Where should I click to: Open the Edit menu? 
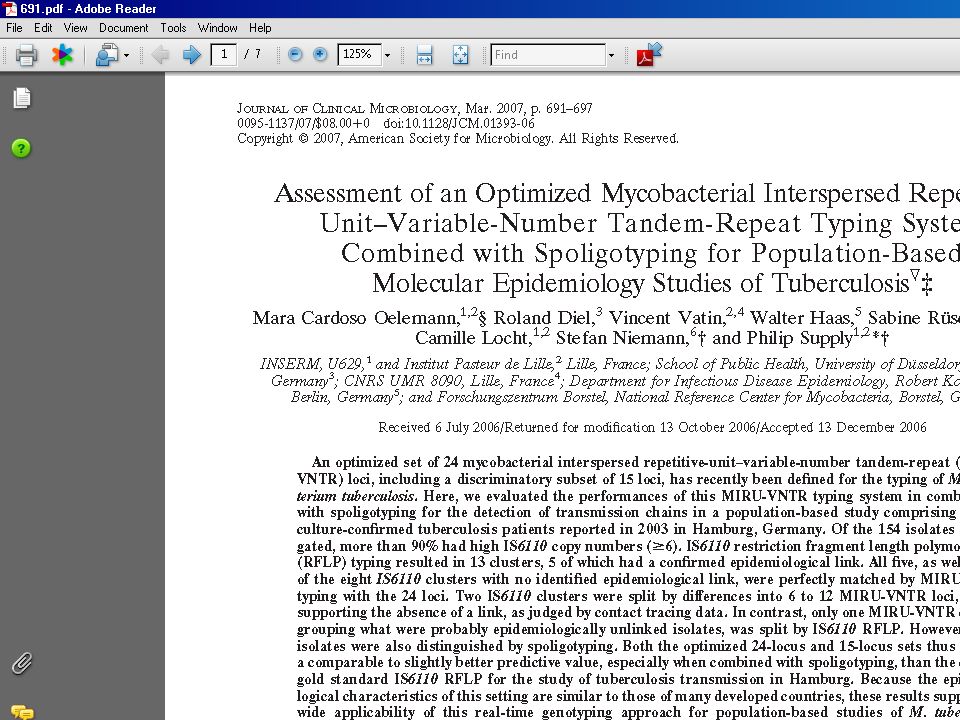pos(43,28)
